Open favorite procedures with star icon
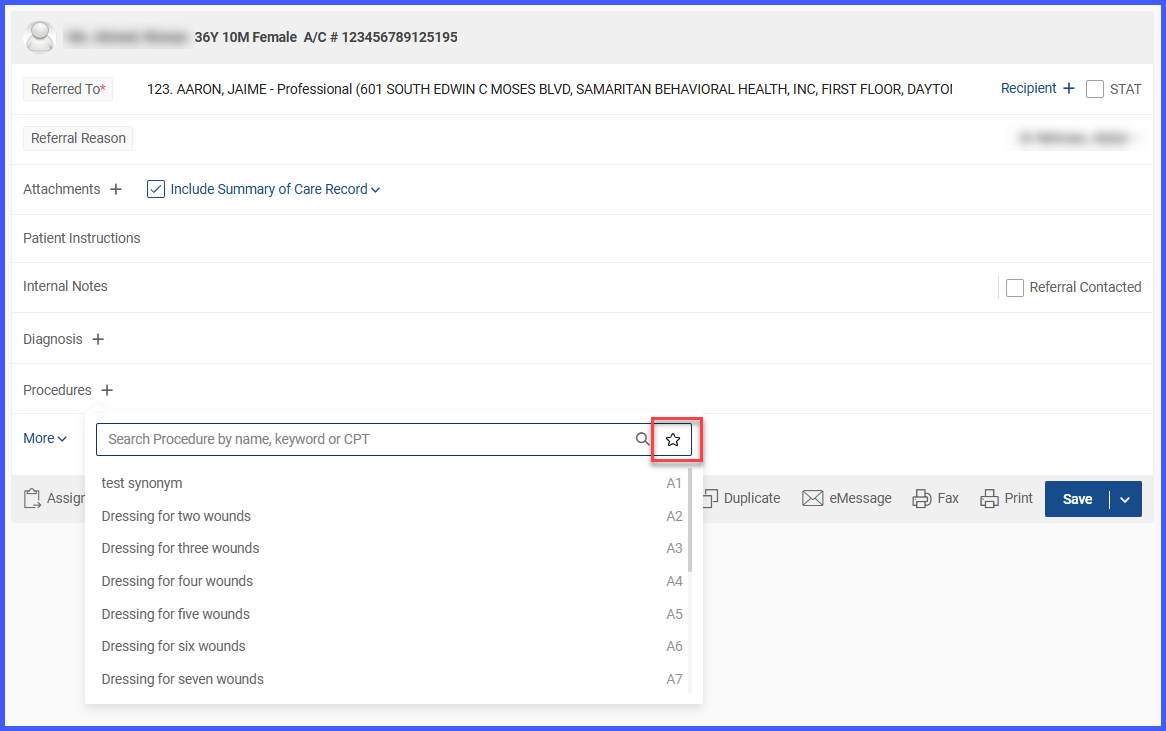Viewport: 1166px width, 731px height. (673, 439)
